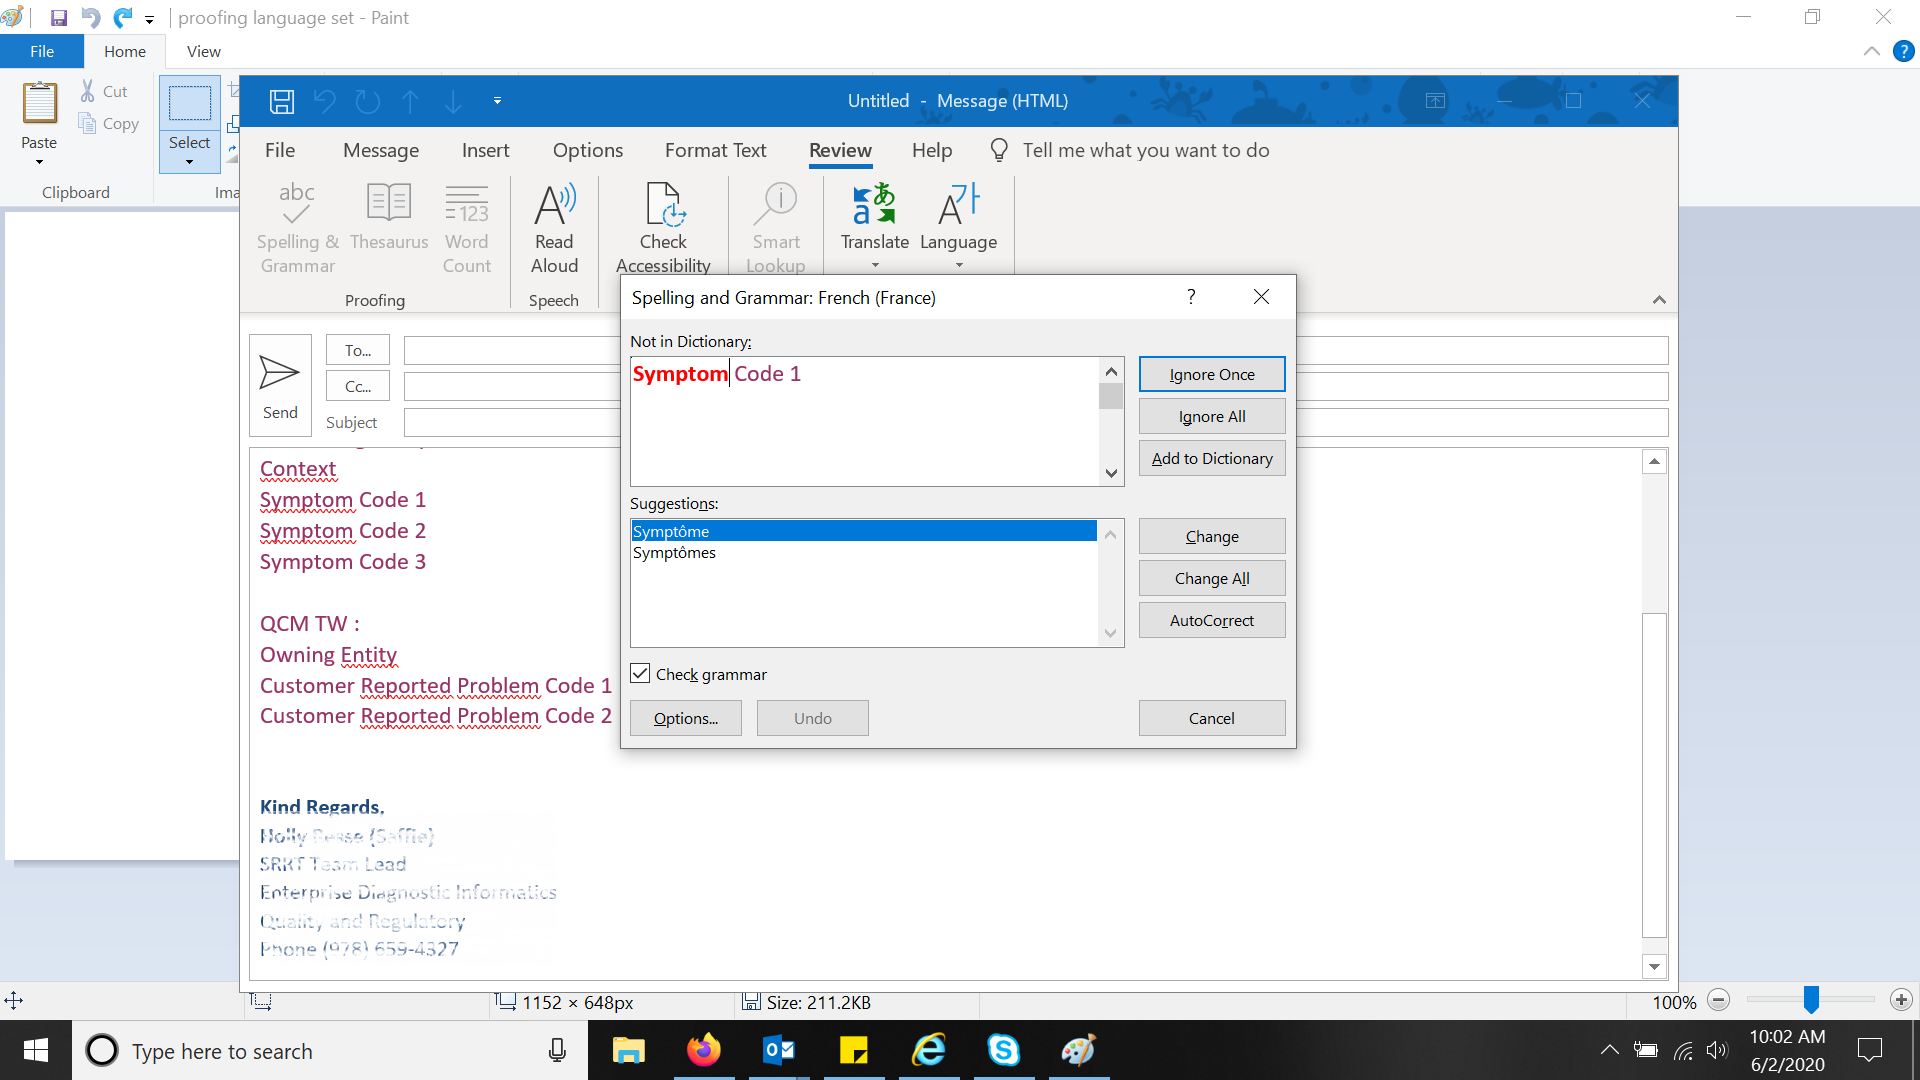Select the Symptômes suggestion
Screen dimensions: 1920x1080
point(675,553)
